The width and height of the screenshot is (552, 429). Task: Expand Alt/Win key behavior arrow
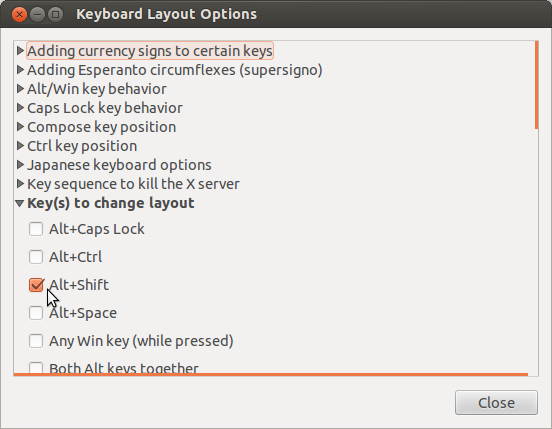(x=20, y=89)
